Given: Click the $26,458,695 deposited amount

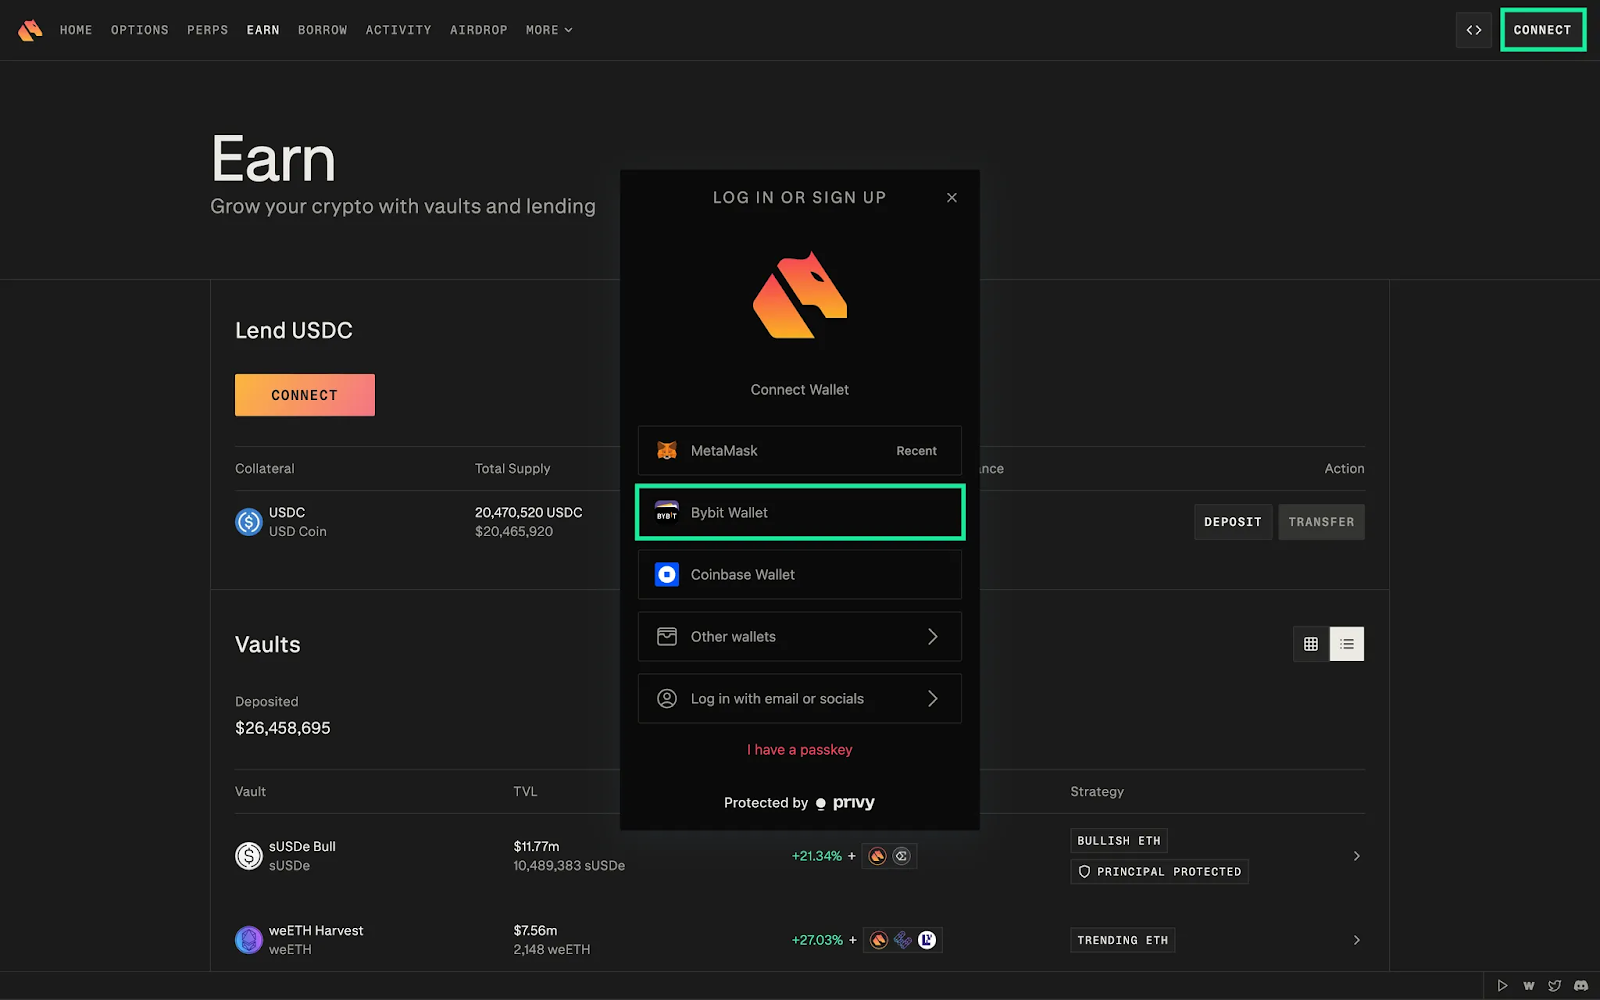Looking at the screenshot, I should (x=283, y=728).
